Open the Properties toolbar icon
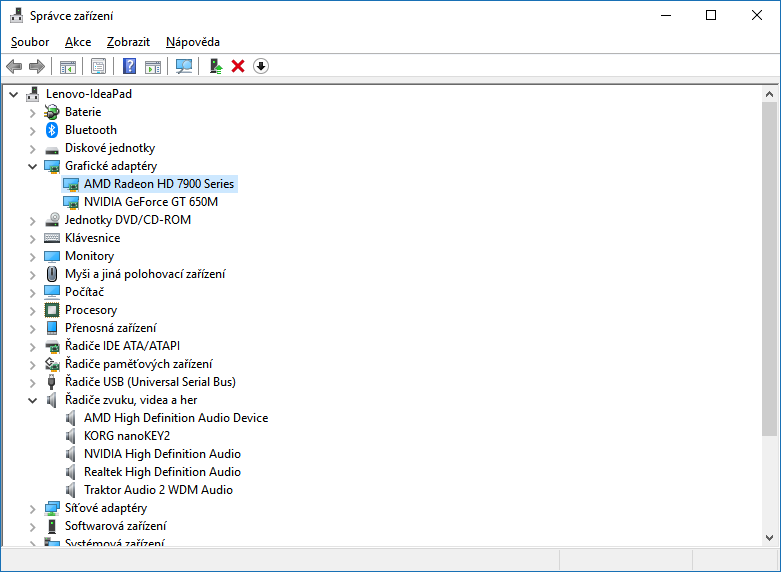The height and width of the screenshot is (572, 781). (98, 66)
